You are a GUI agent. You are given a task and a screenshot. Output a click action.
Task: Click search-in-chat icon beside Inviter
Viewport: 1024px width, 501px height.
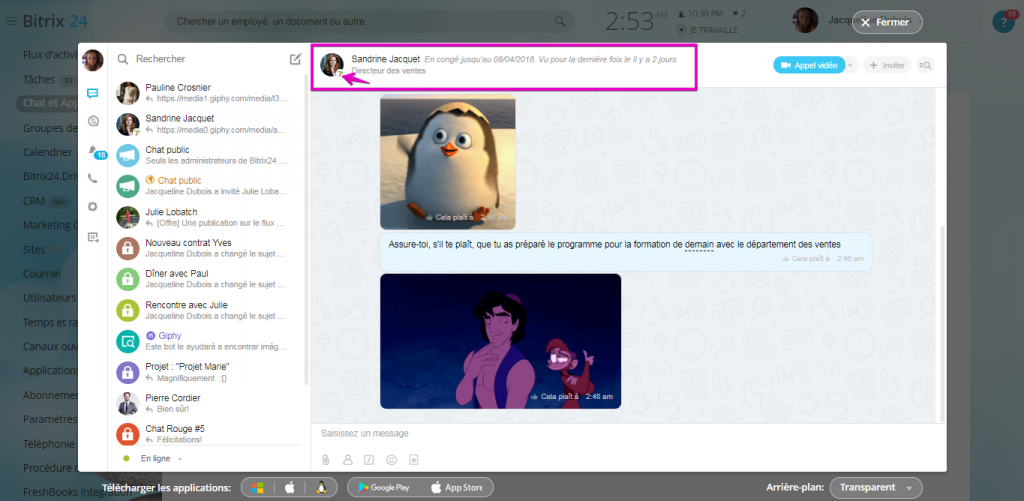(926, 65)
